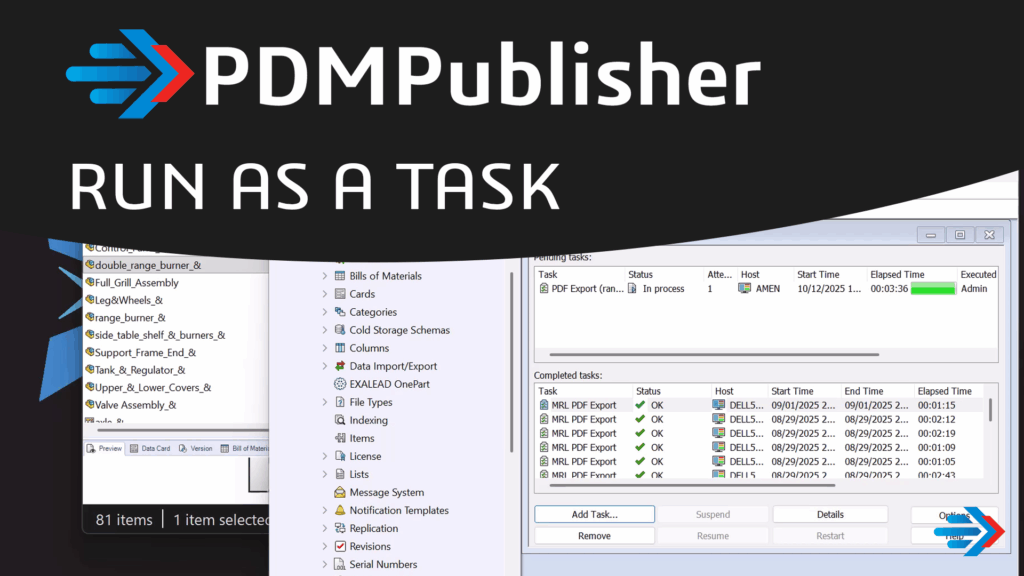This screenshot has height=576, width=1024.
Task: Click the completed tasks horizontal scrollbar
Action: (x=692, y=486)
